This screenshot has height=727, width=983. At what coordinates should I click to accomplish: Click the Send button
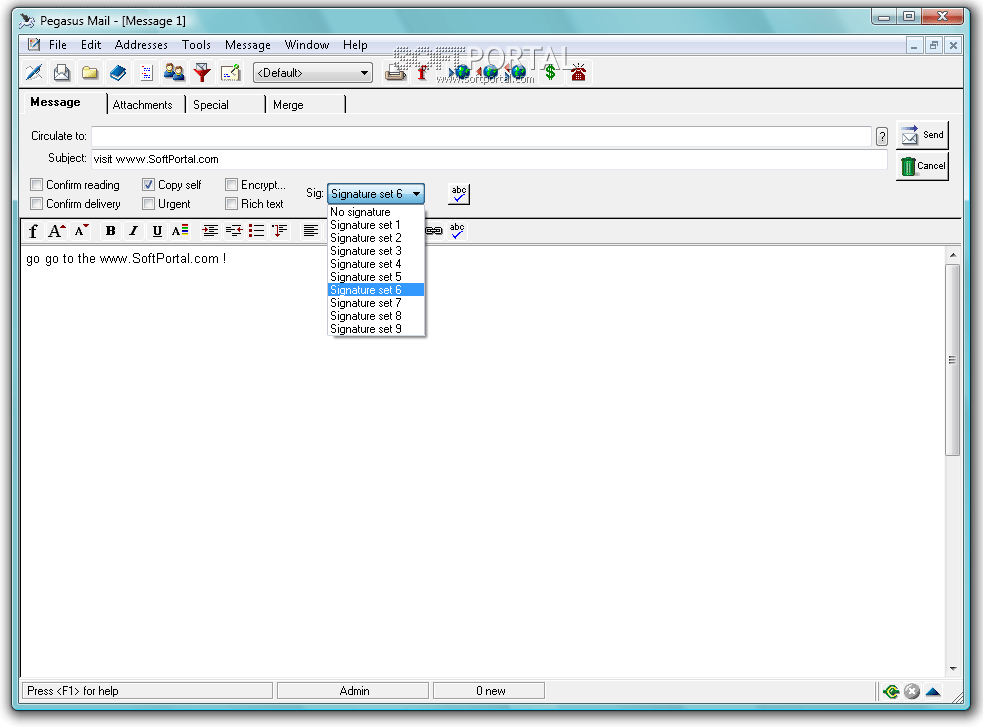[922, 135]
